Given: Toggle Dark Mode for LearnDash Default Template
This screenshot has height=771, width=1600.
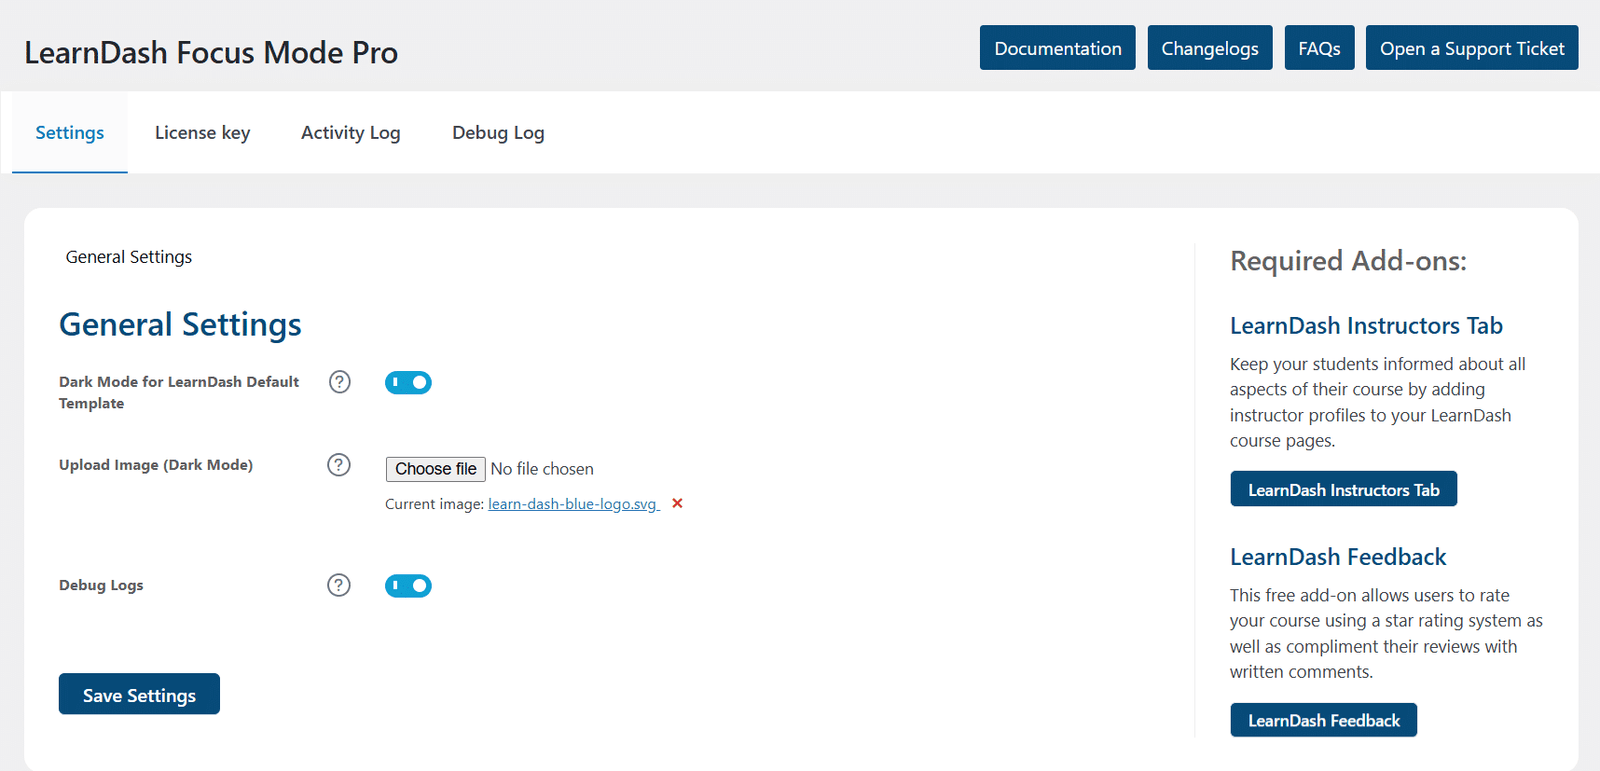Looking at the screenshot, I should [x=408, y=382].
